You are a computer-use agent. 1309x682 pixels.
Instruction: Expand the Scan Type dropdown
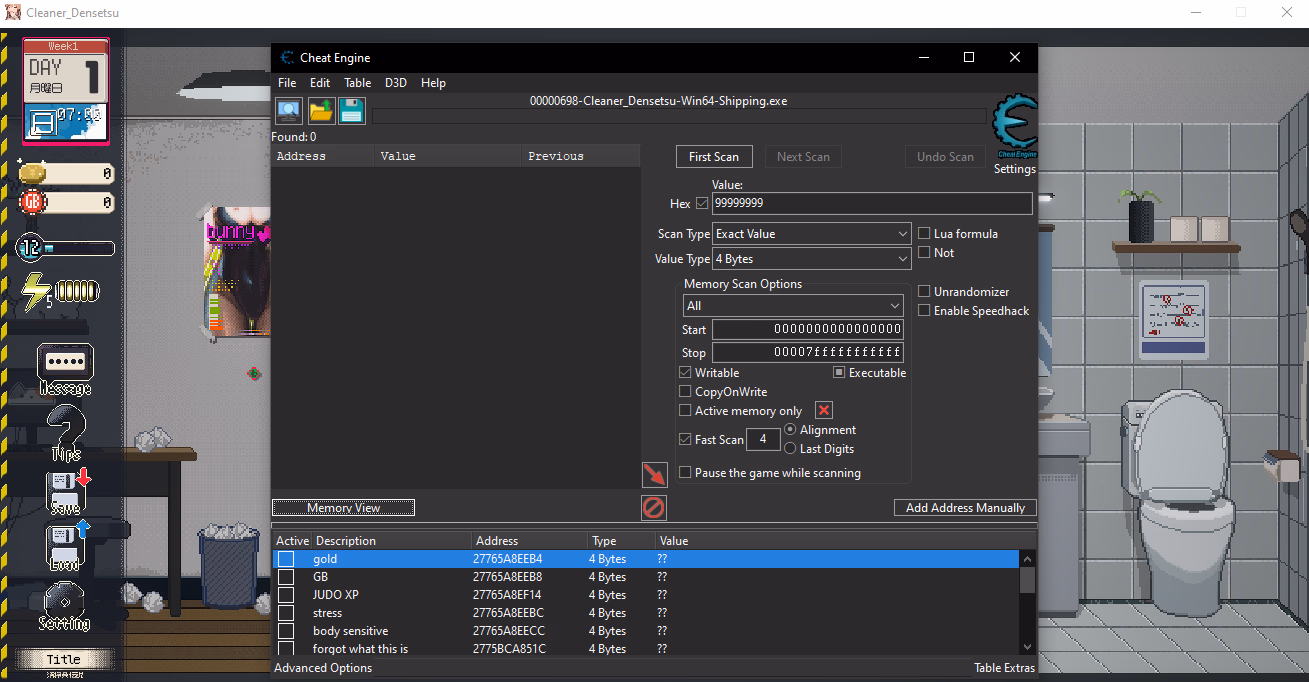(x=810, y=234)
